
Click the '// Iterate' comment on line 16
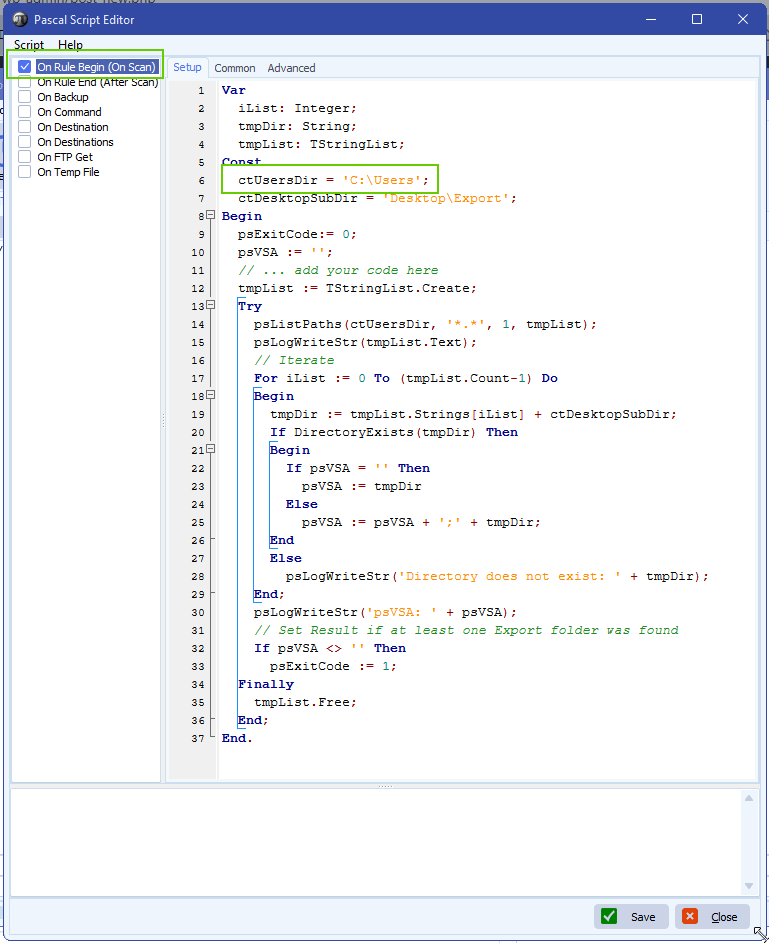point(294,360)
